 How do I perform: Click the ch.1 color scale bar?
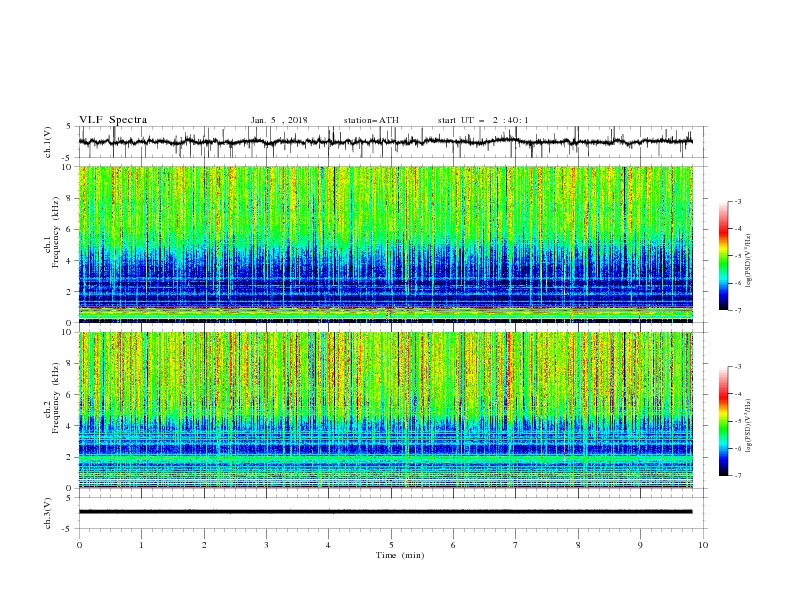point(723,256)
